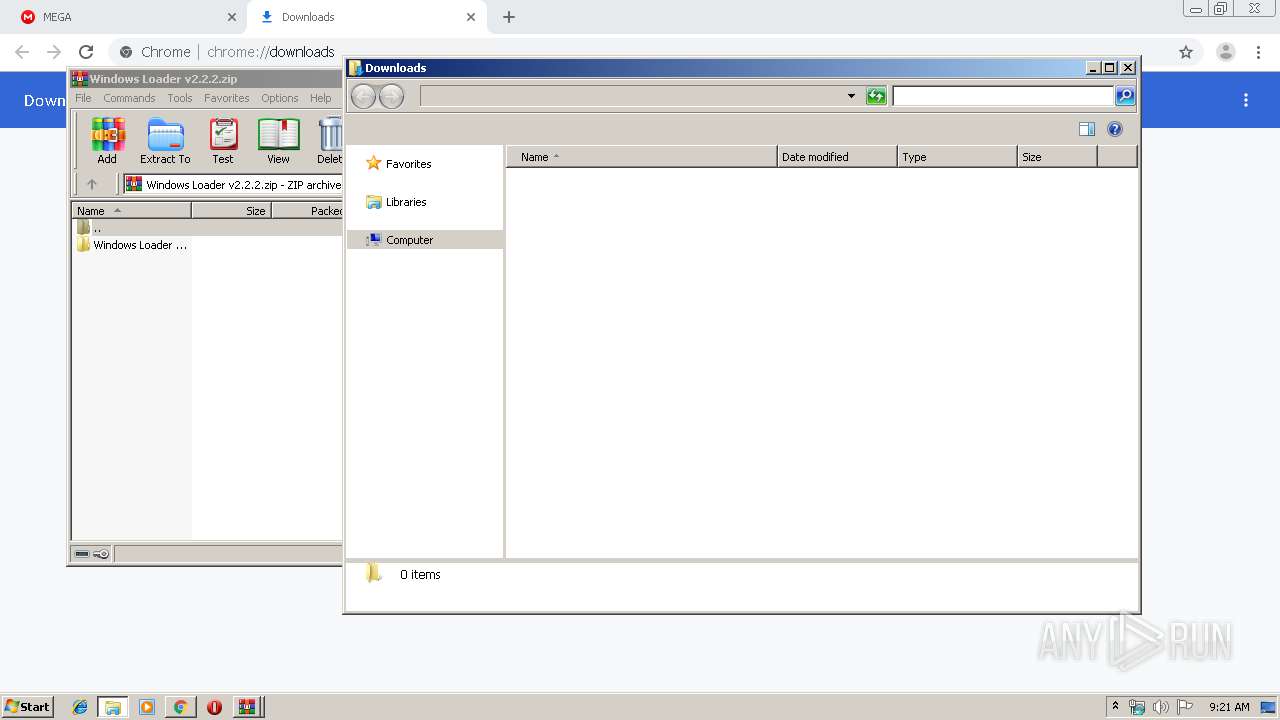This screenshot has height=720, width=1280.
Task: Click Forward button in Downloads explorer window
Action: click(x=391, y=96)
